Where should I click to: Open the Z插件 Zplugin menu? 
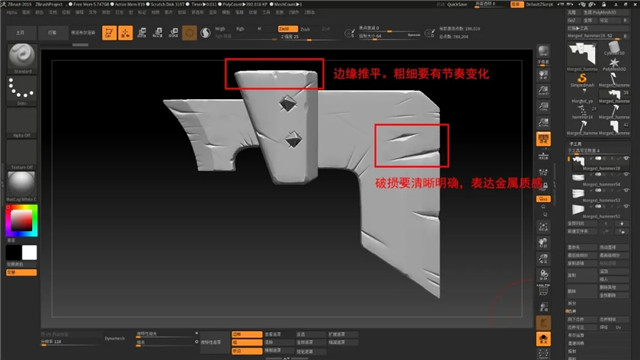pos(294,13)
